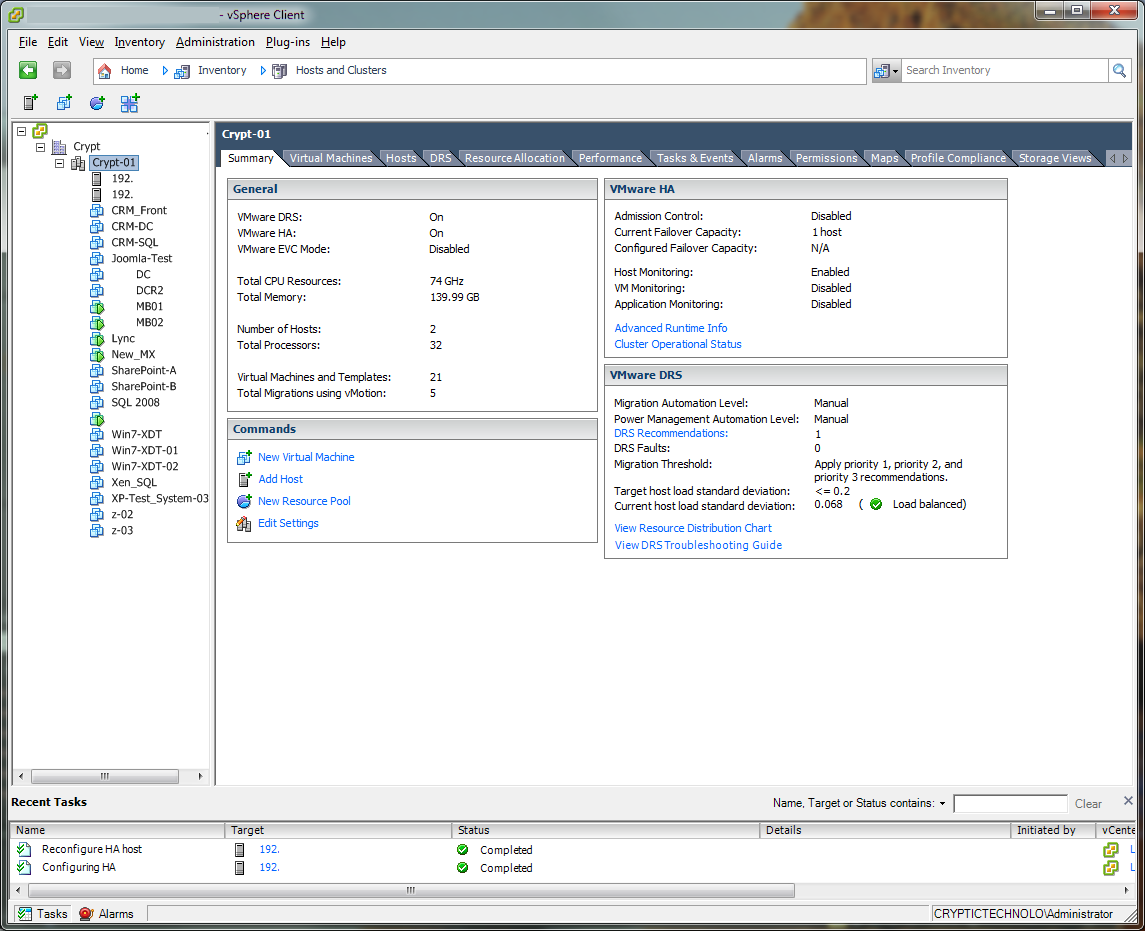This screenshot has width=1145, height=931.
Task: Open the Plug-ins menu
Action: pyautogui.click(x=288, y=42)
